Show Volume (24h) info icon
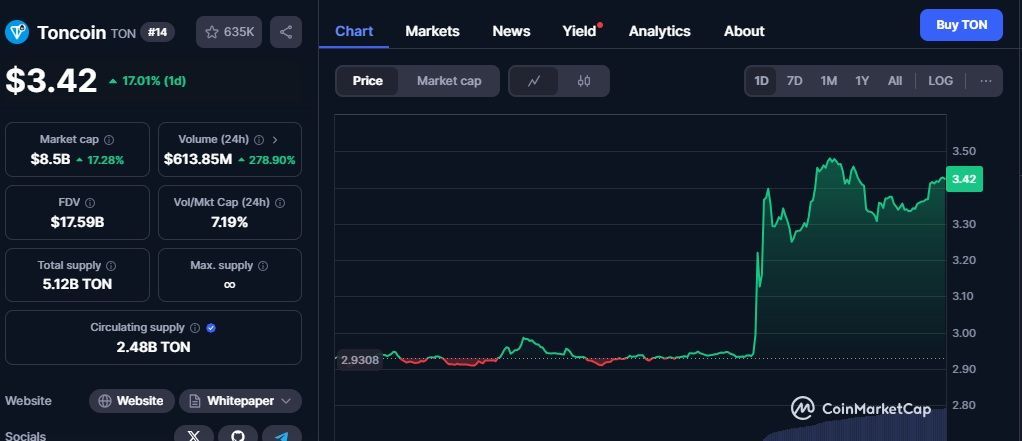Viewport: 1022px width, 441px height. [x=259, y=139]
